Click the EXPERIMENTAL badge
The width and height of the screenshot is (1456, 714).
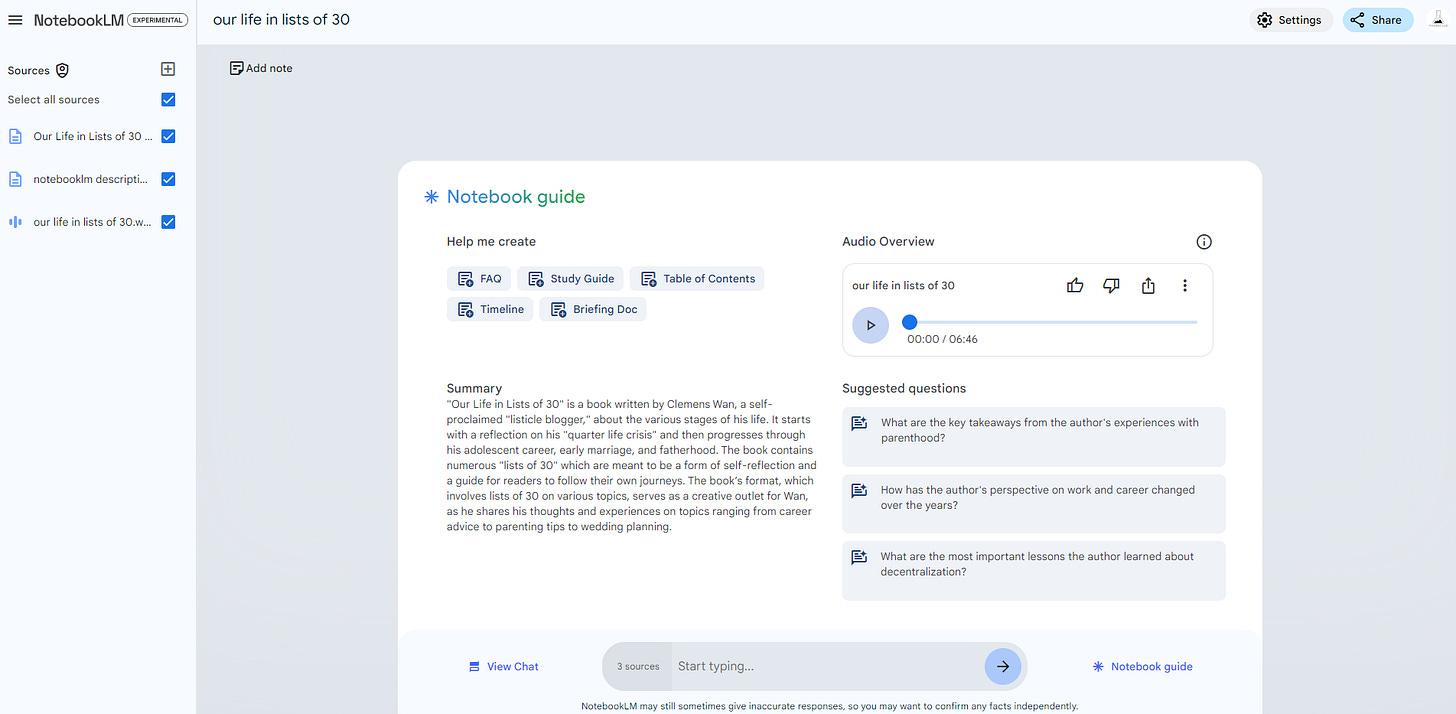[158, 20]
